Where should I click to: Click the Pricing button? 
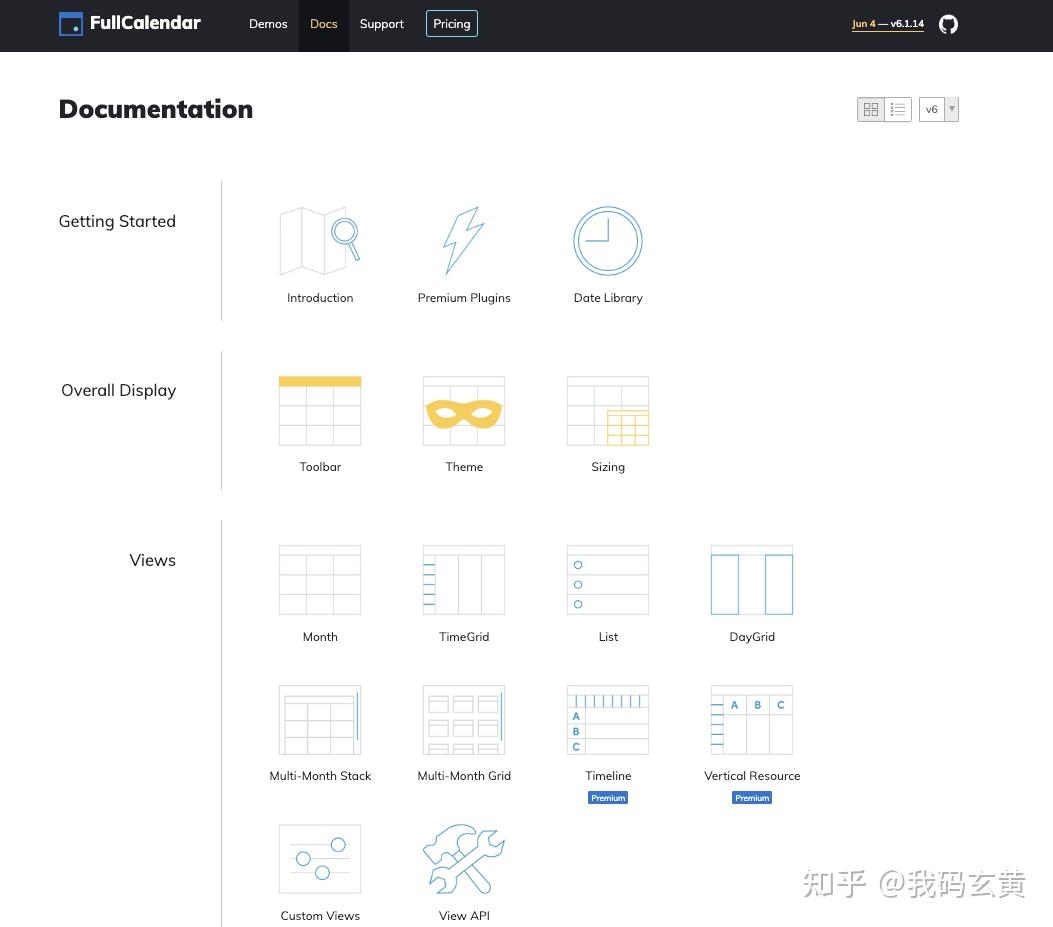pyautogui.click(x=451, y=23)
